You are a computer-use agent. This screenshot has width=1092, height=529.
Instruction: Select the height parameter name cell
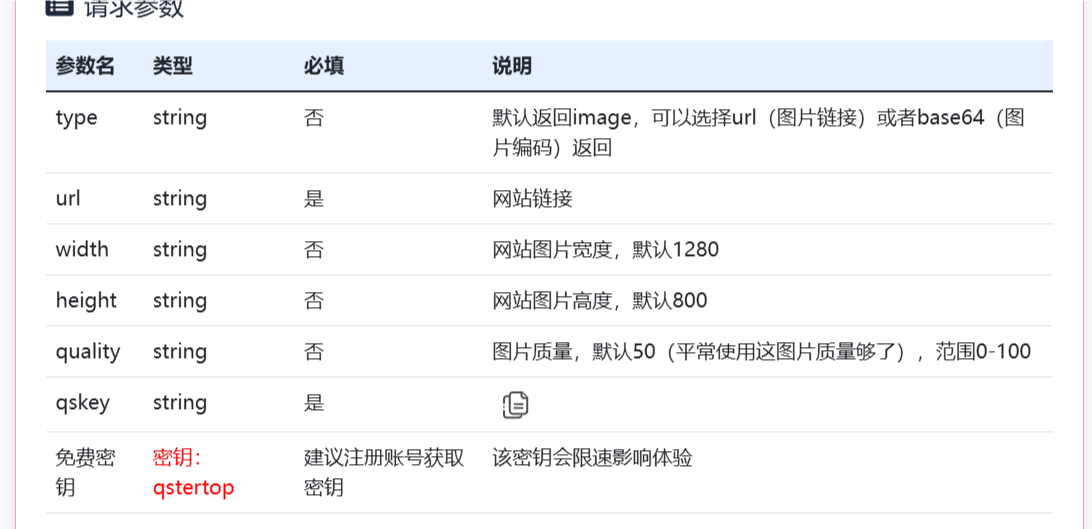coord(86,301)
